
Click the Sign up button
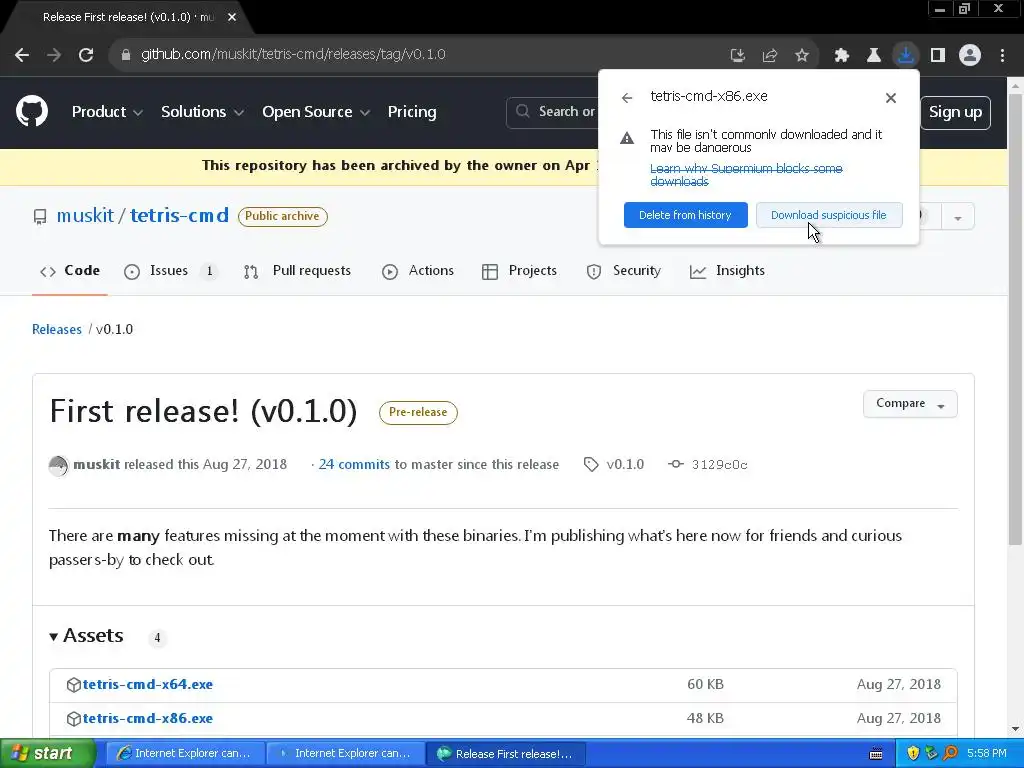click(x=955, y=112)
